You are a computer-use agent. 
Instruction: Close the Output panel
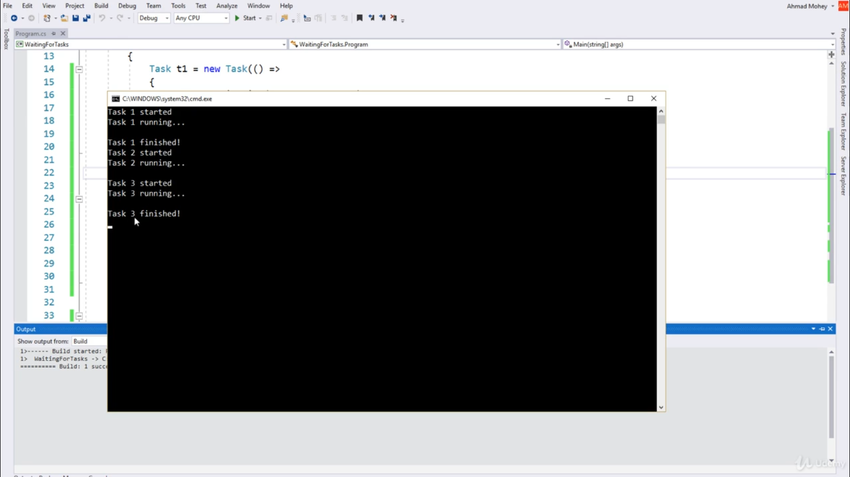click(830, 329)
